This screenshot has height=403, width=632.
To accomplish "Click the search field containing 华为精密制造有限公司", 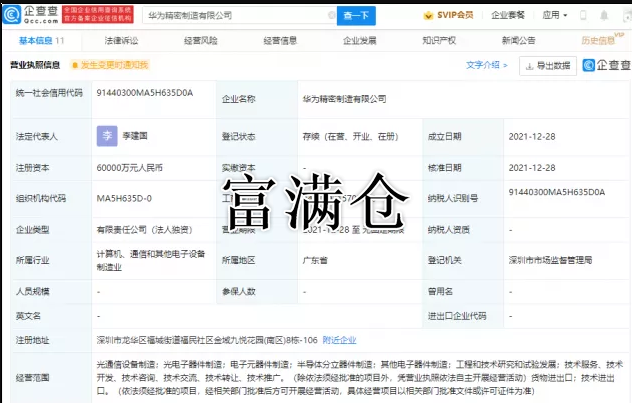I will 239,15.
